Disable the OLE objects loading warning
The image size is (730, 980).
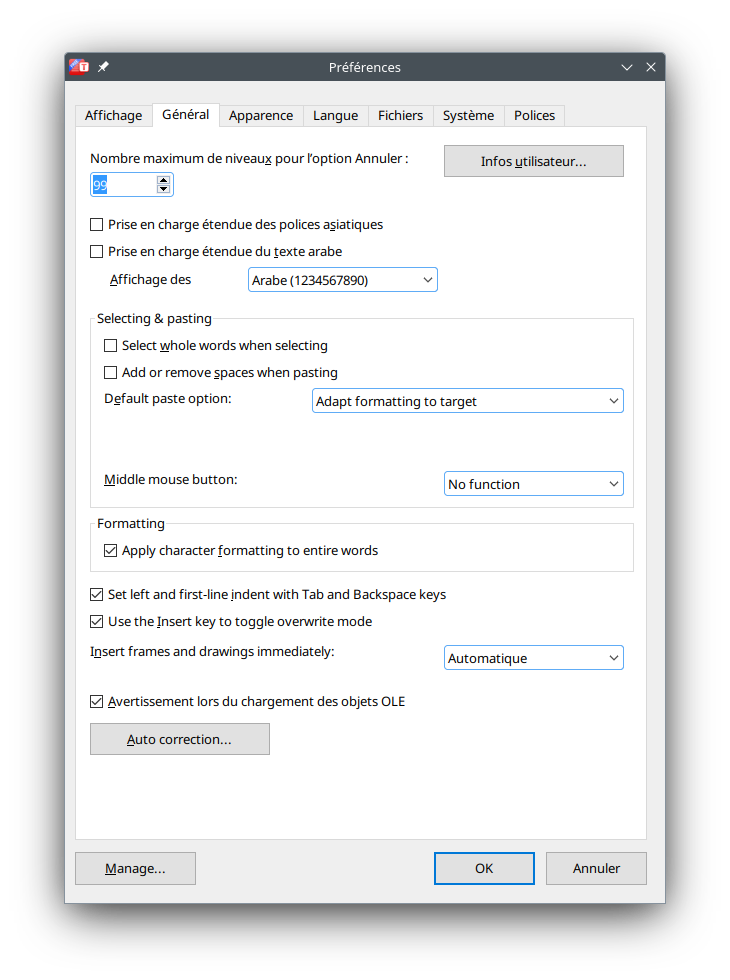tap(97, 702)
